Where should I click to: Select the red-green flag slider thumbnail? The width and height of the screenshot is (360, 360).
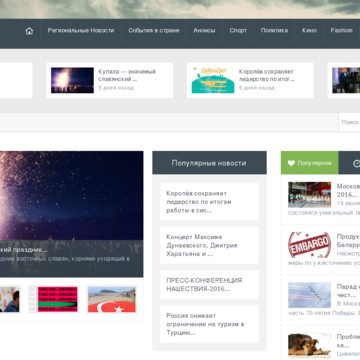[53, 299]
